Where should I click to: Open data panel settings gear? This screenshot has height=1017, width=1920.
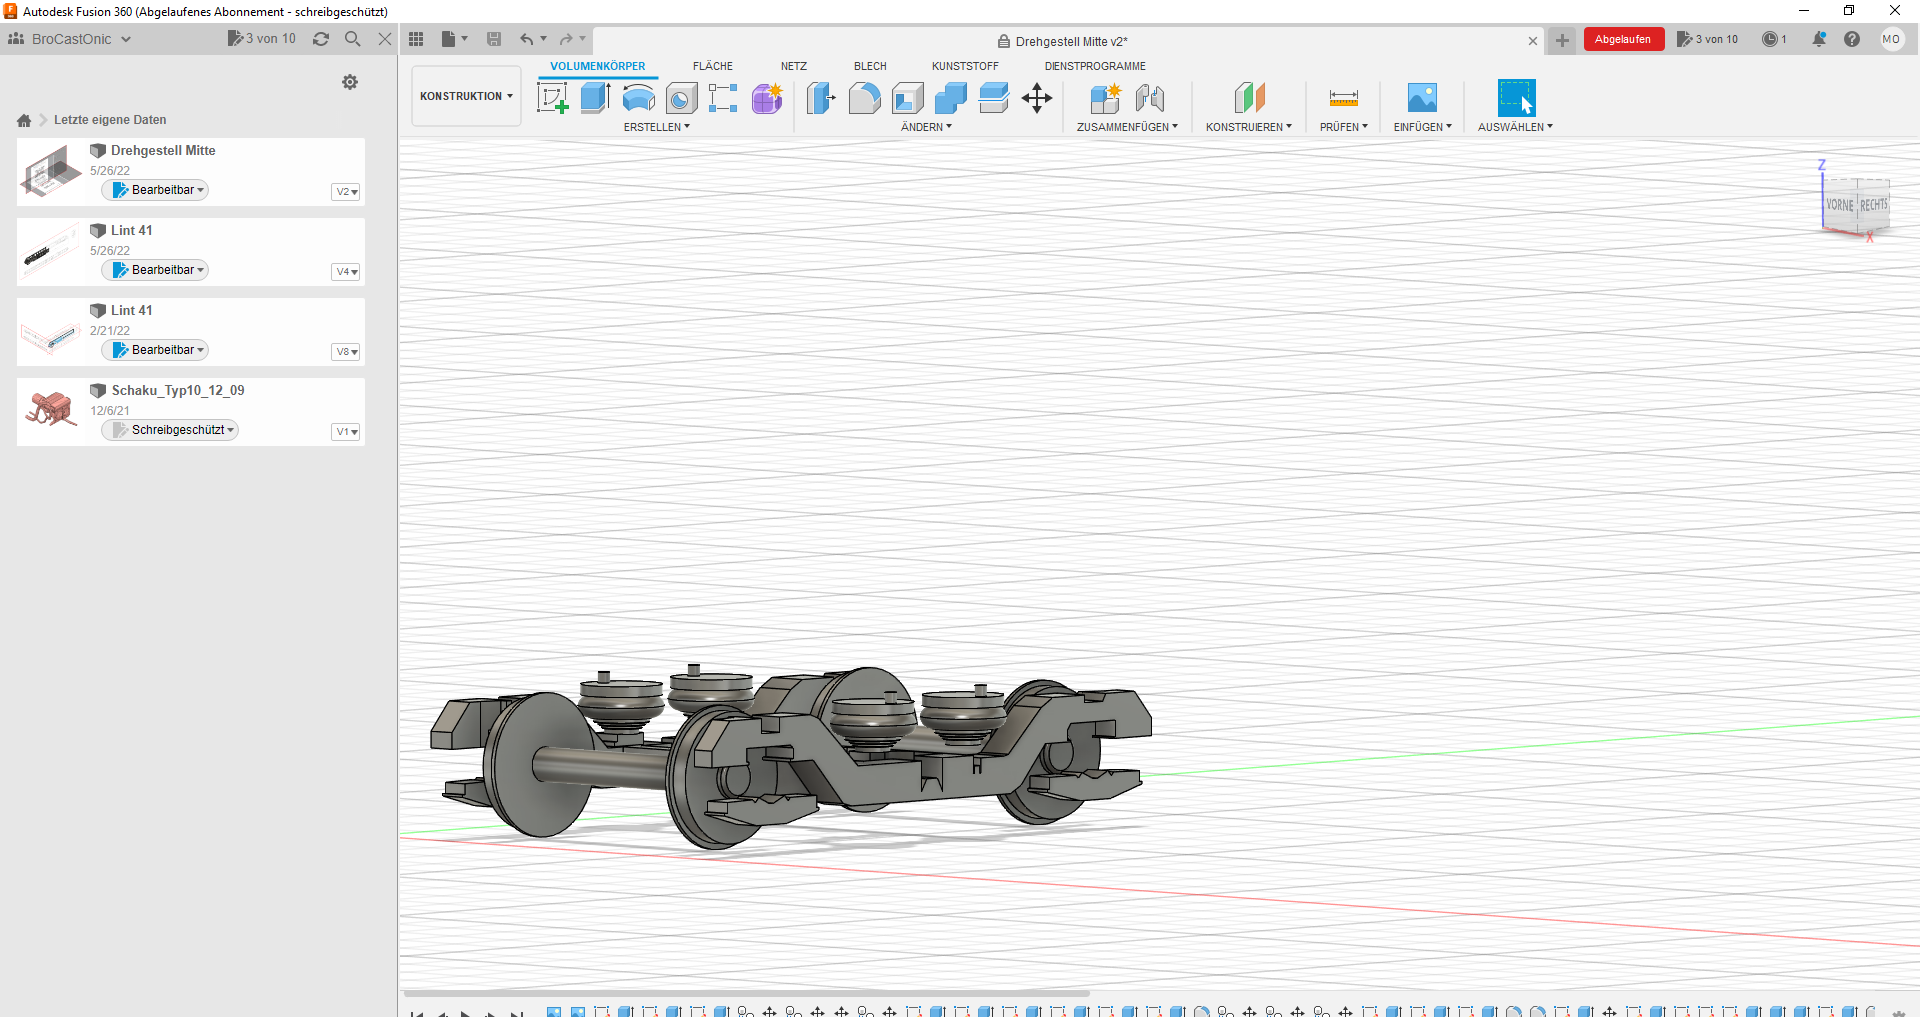pos(350,82)
